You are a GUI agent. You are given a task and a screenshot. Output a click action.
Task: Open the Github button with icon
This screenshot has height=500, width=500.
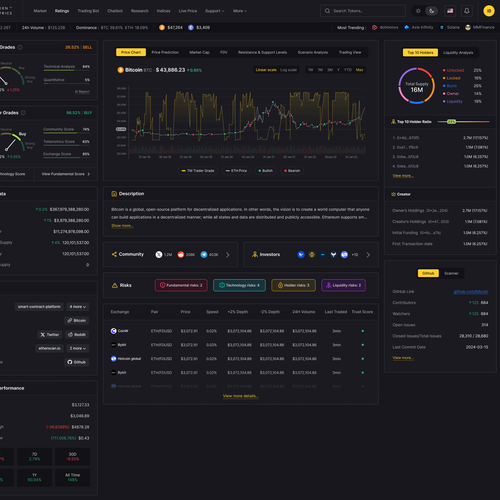[x=77, y=362]
